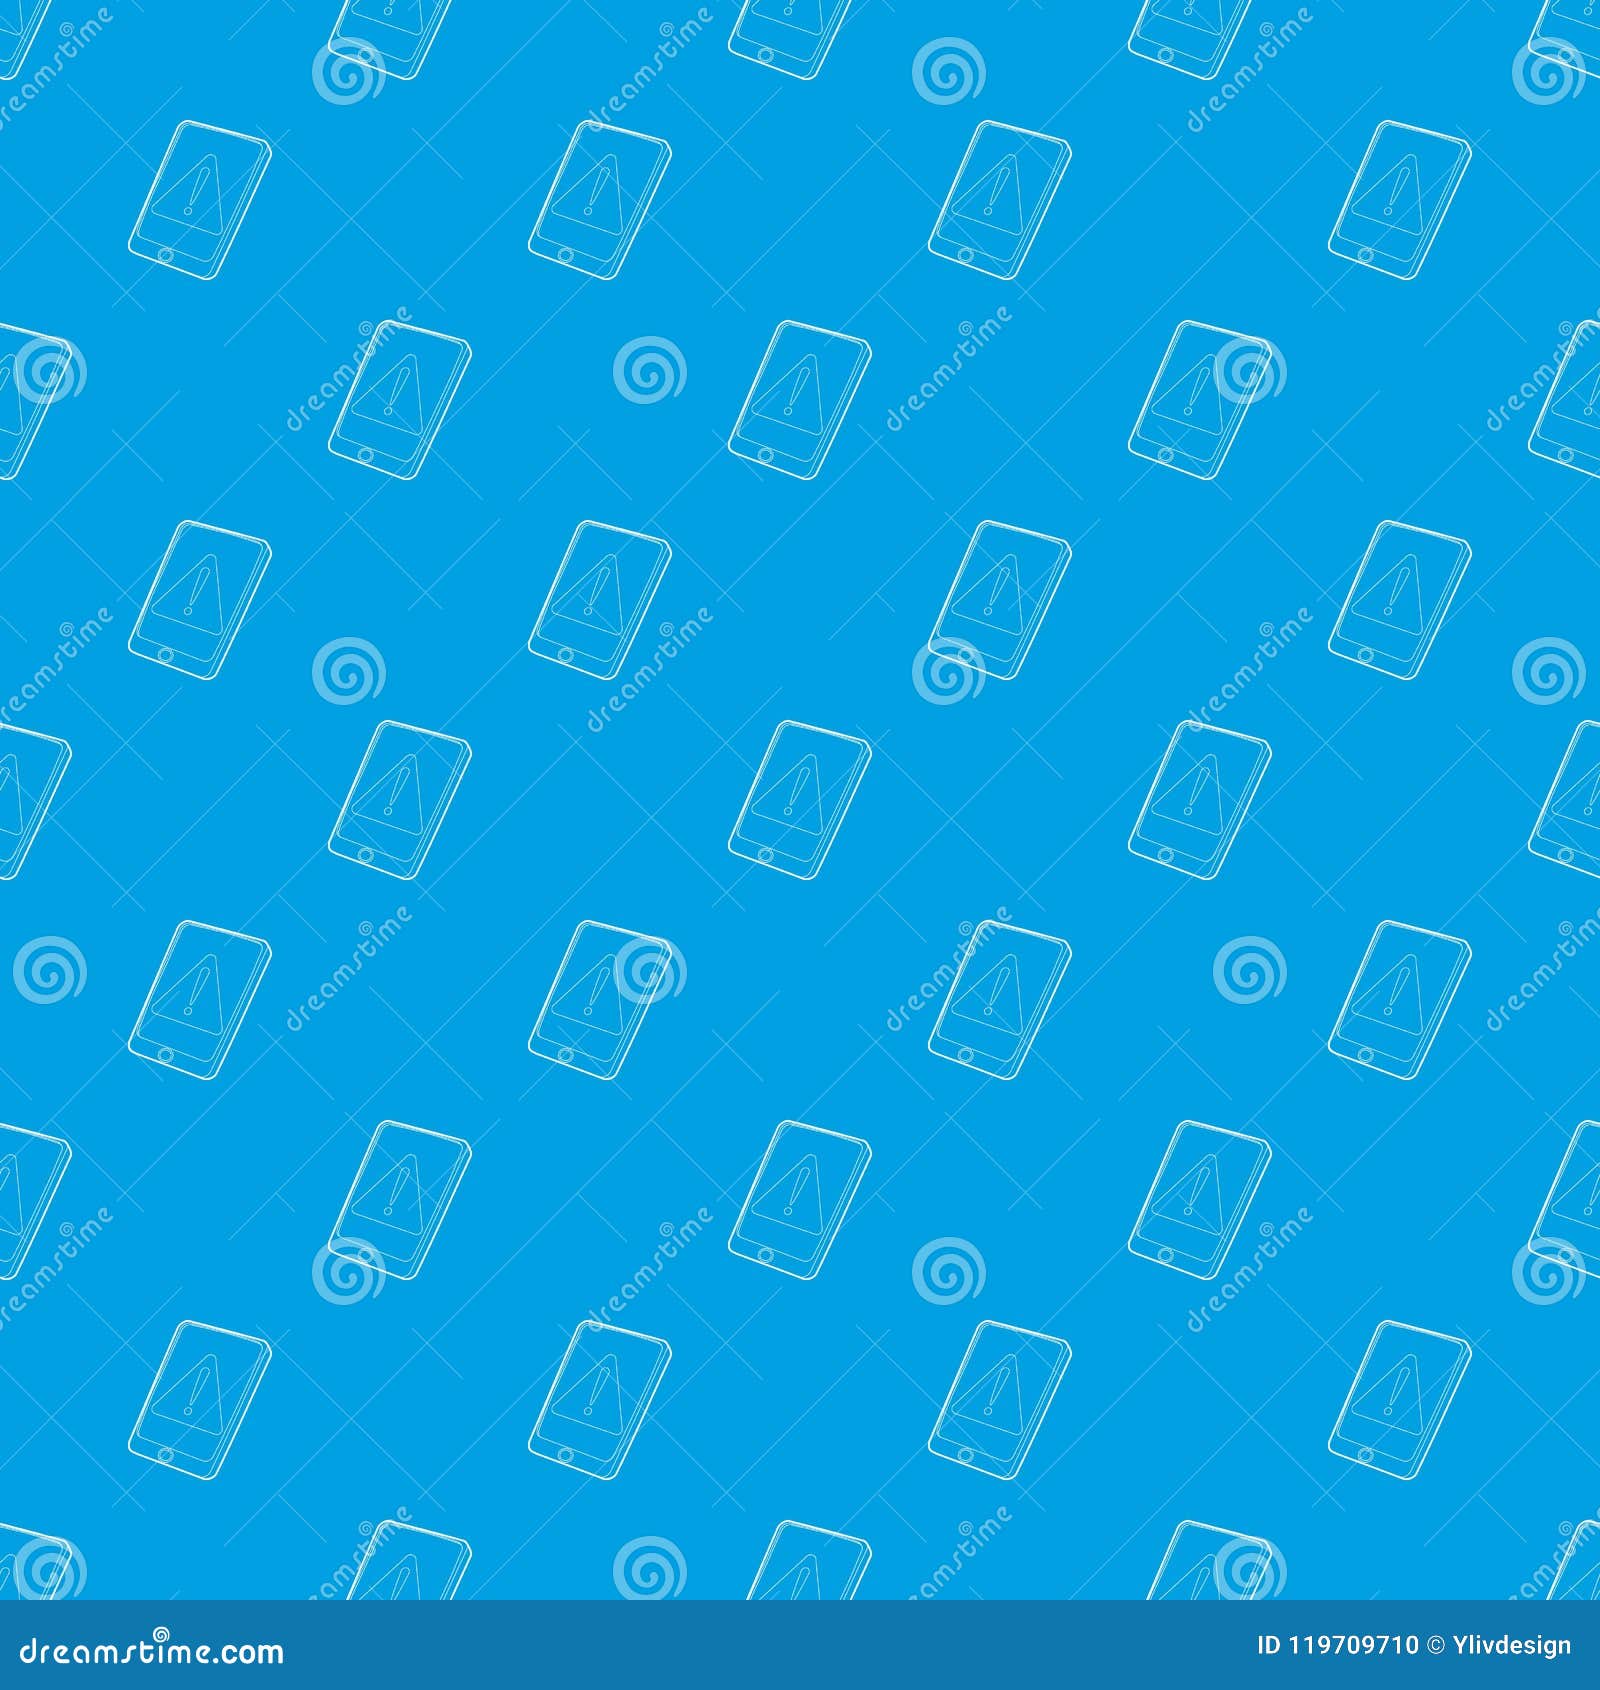The width and height of the screenshot is (1600, 1690).
Task: Click the author name Ylivdesign
Action: pyautogui.click(x=1513, y=1645)
